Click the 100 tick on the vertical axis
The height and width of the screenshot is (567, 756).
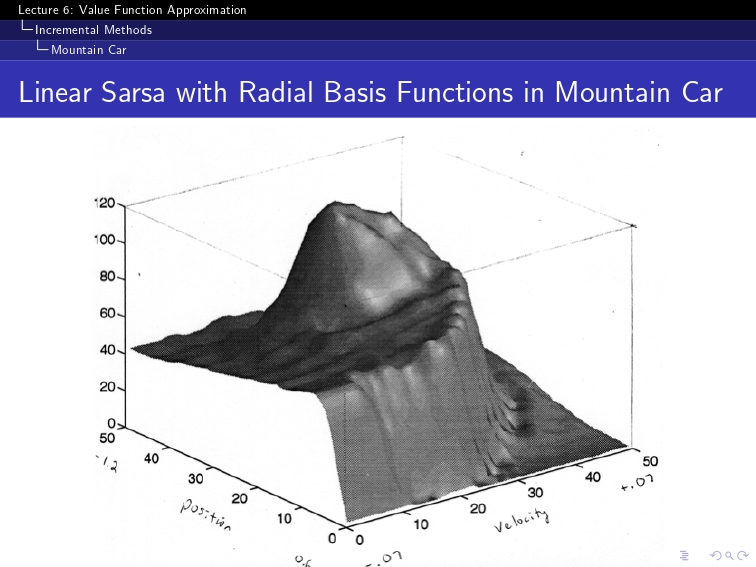(x=105, y=240)
